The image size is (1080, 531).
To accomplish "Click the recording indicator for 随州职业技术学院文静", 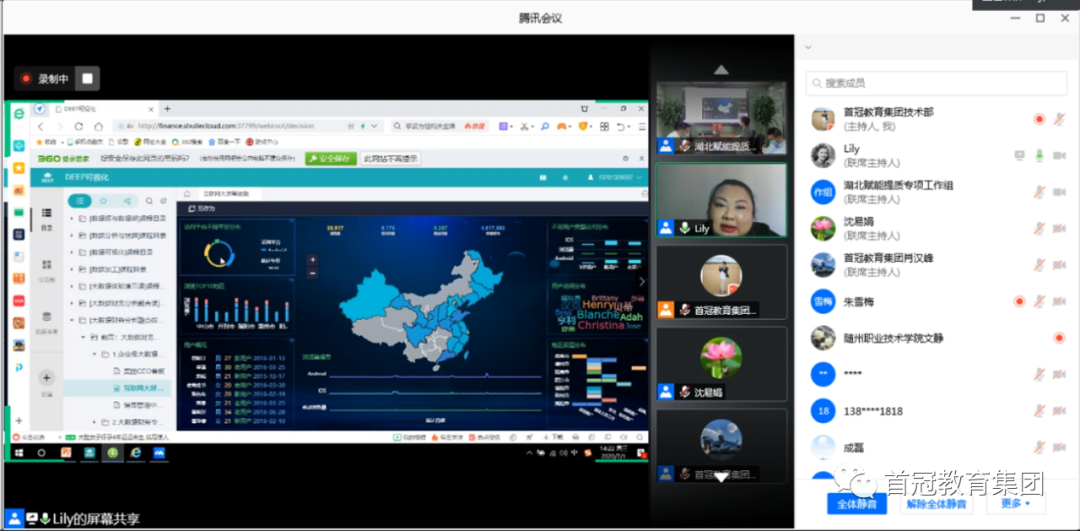I will point(1059,337).
